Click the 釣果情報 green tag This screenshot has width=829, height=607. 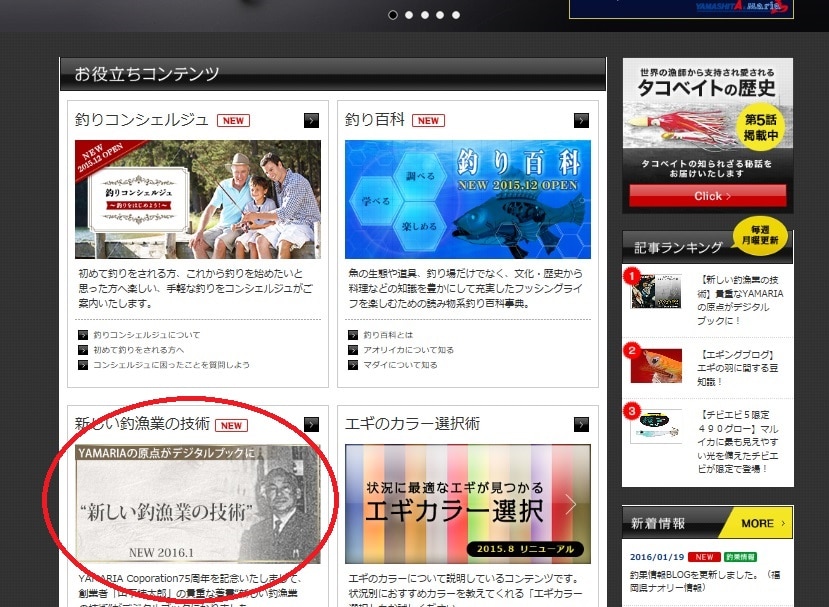[740, 557]
